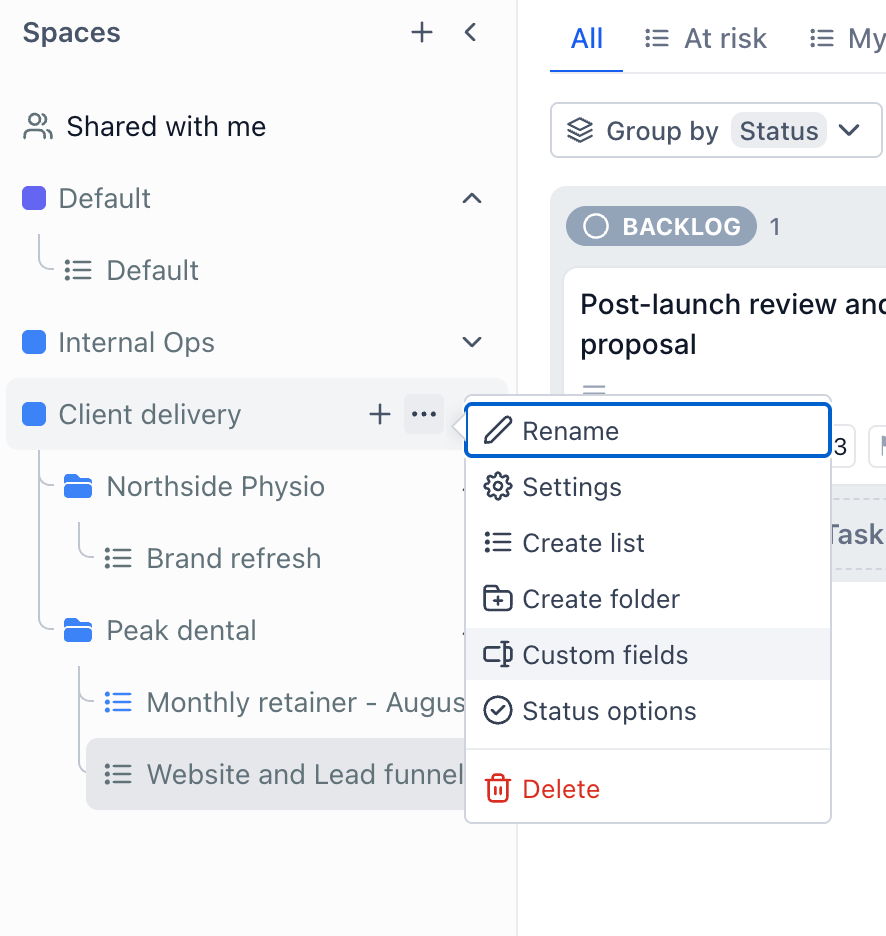Add a new space with the plus icon
The image size is (886, 936).
422,32
